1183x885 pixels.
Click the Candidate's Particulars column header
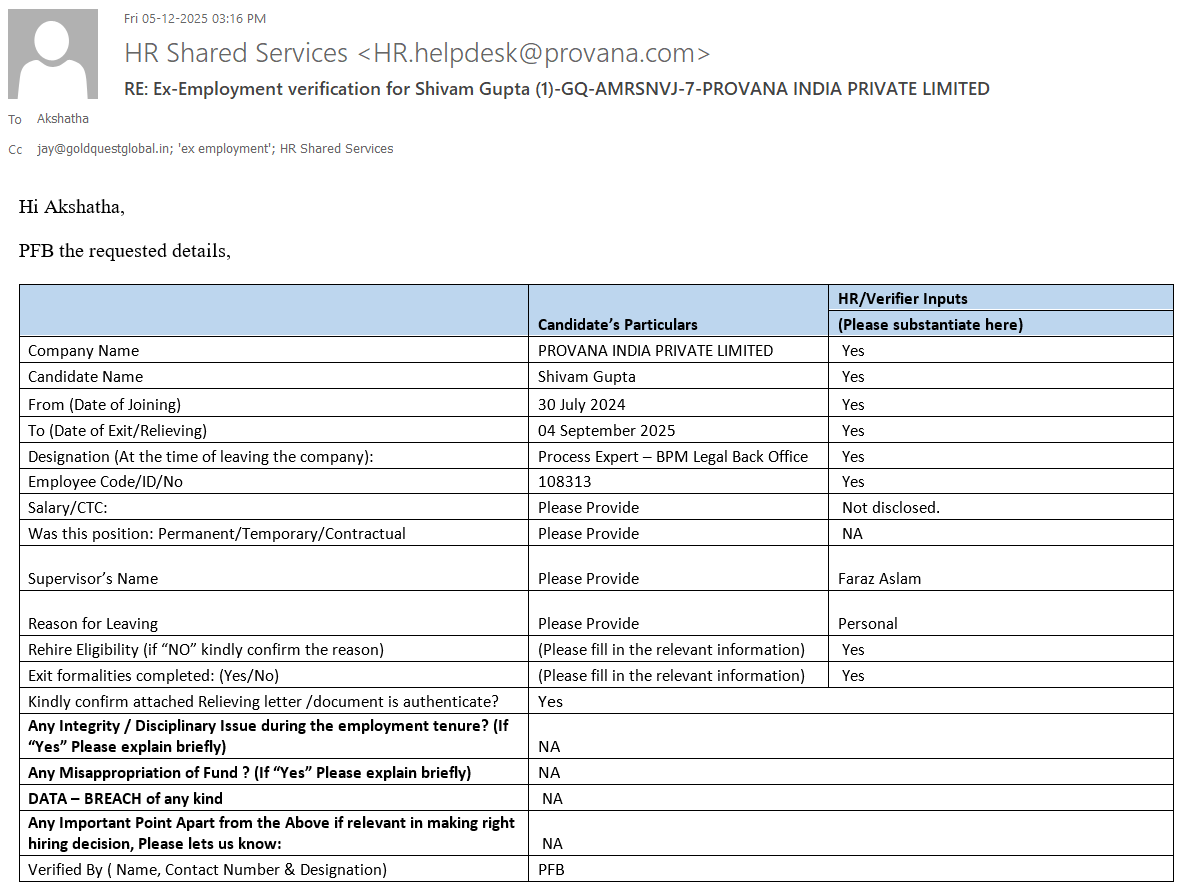tap(617, 324)
